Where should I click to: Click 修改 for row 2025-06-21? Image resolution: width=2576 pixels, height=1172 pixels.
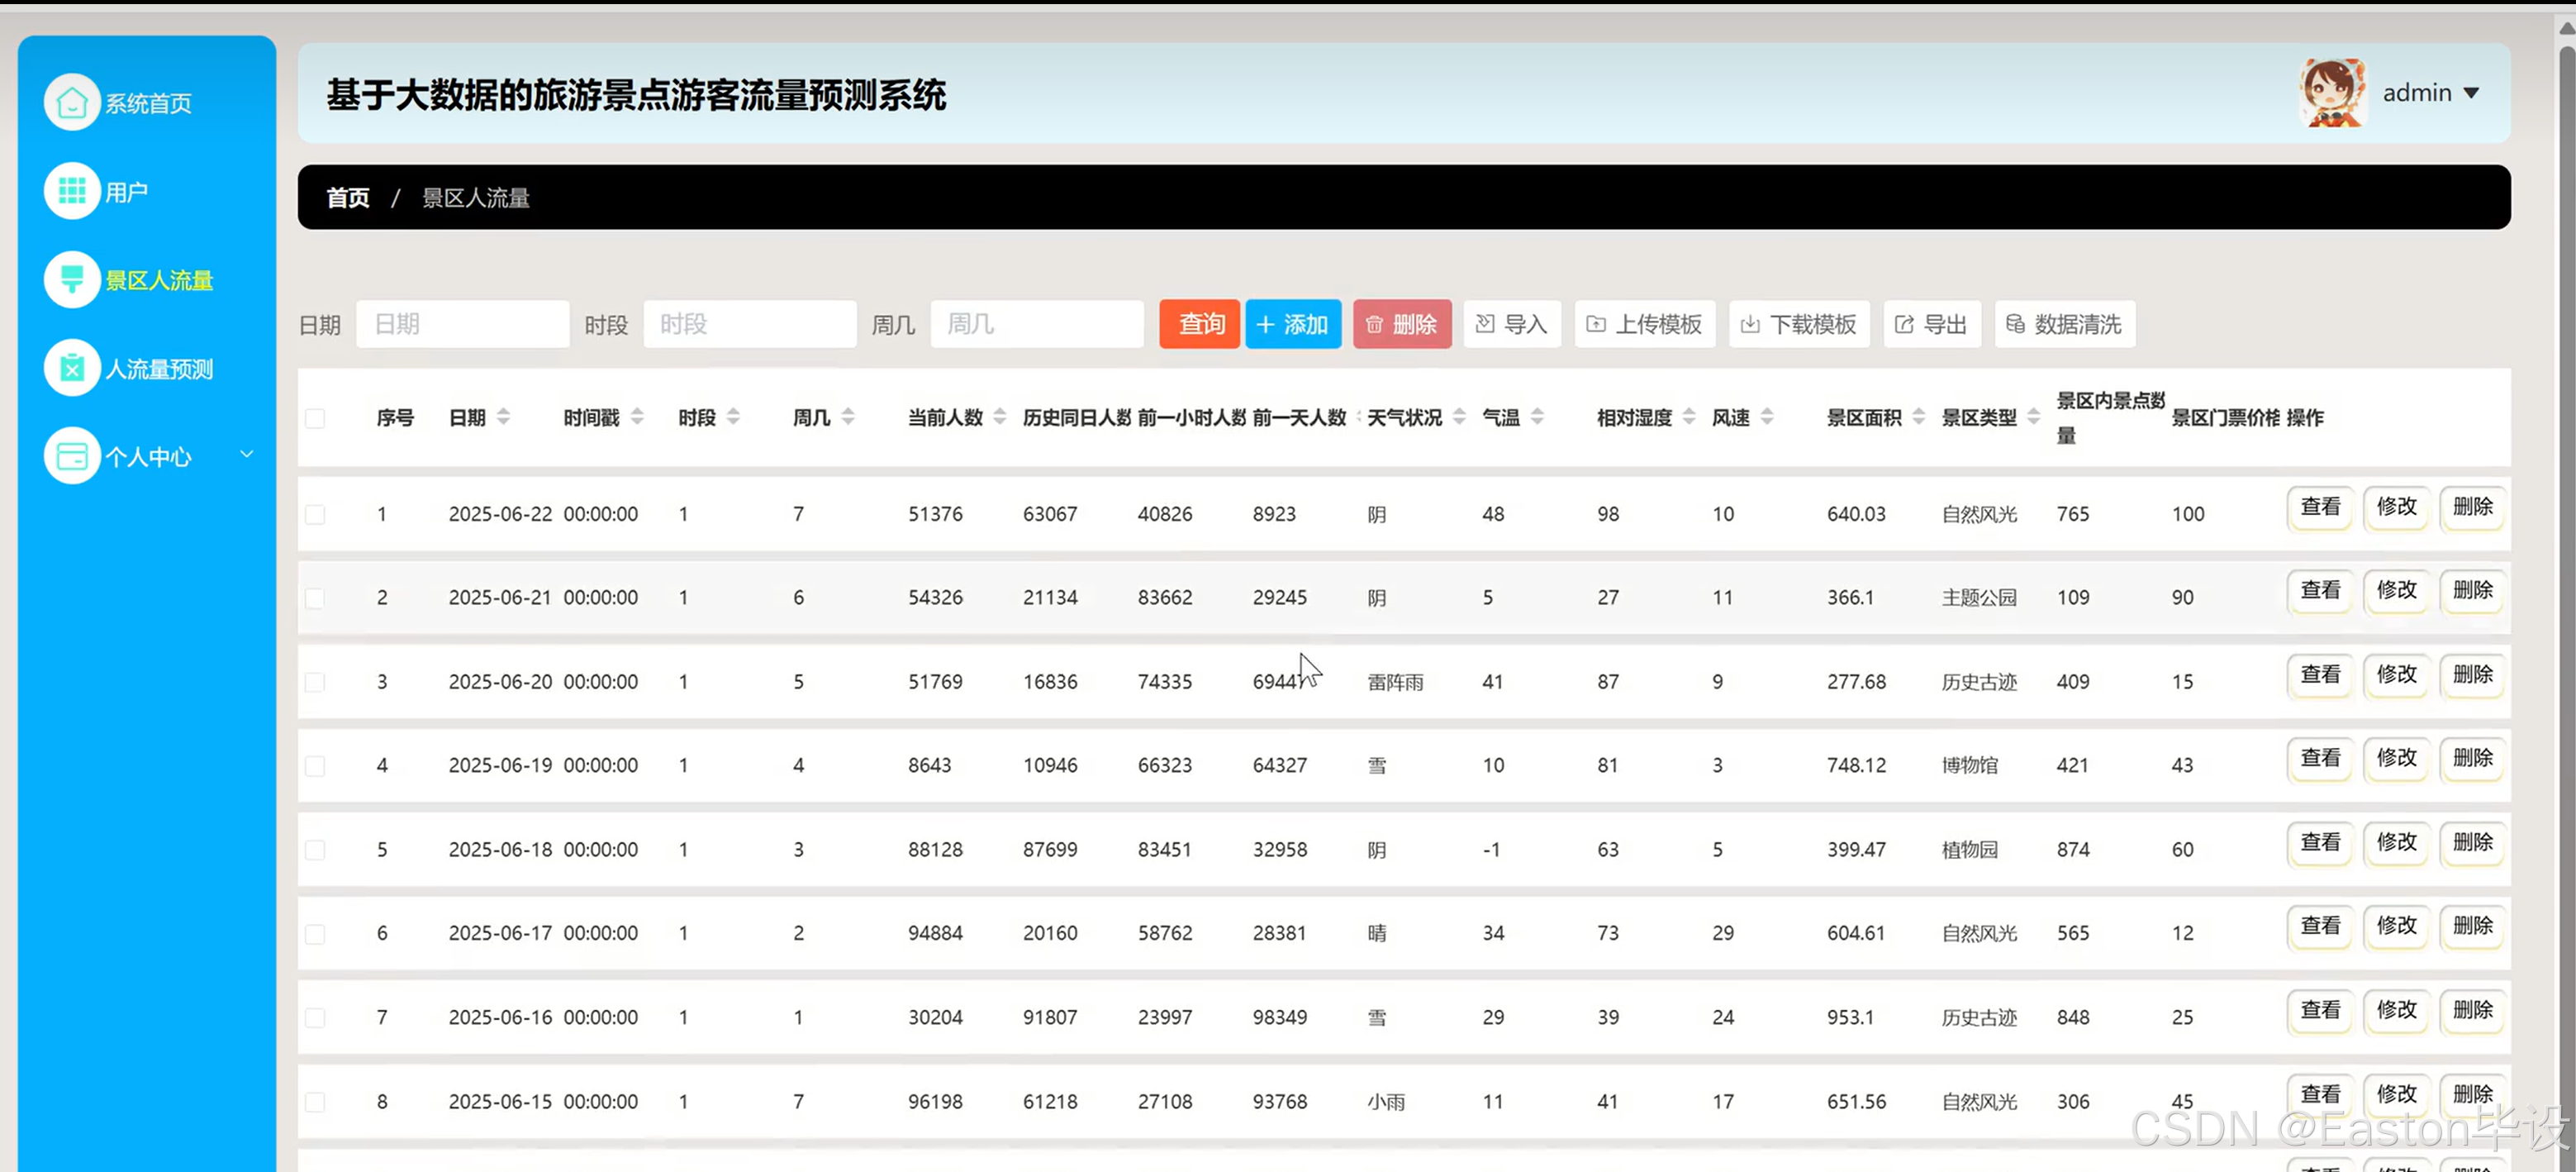pyautogui.click(x=2396, y=591)
